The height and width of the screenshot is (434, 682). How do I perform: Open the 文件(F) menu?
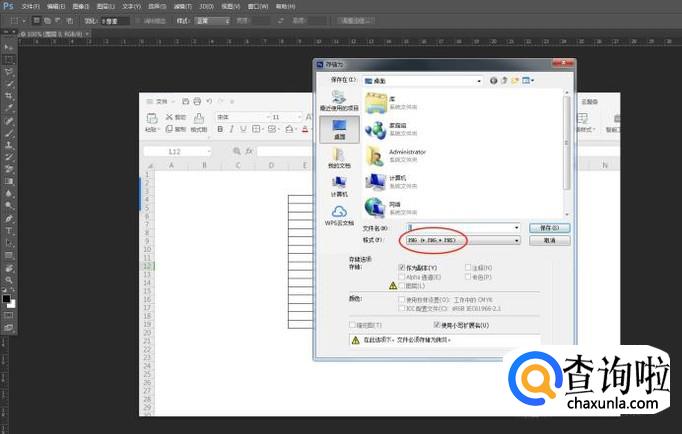tap(30, 7)
